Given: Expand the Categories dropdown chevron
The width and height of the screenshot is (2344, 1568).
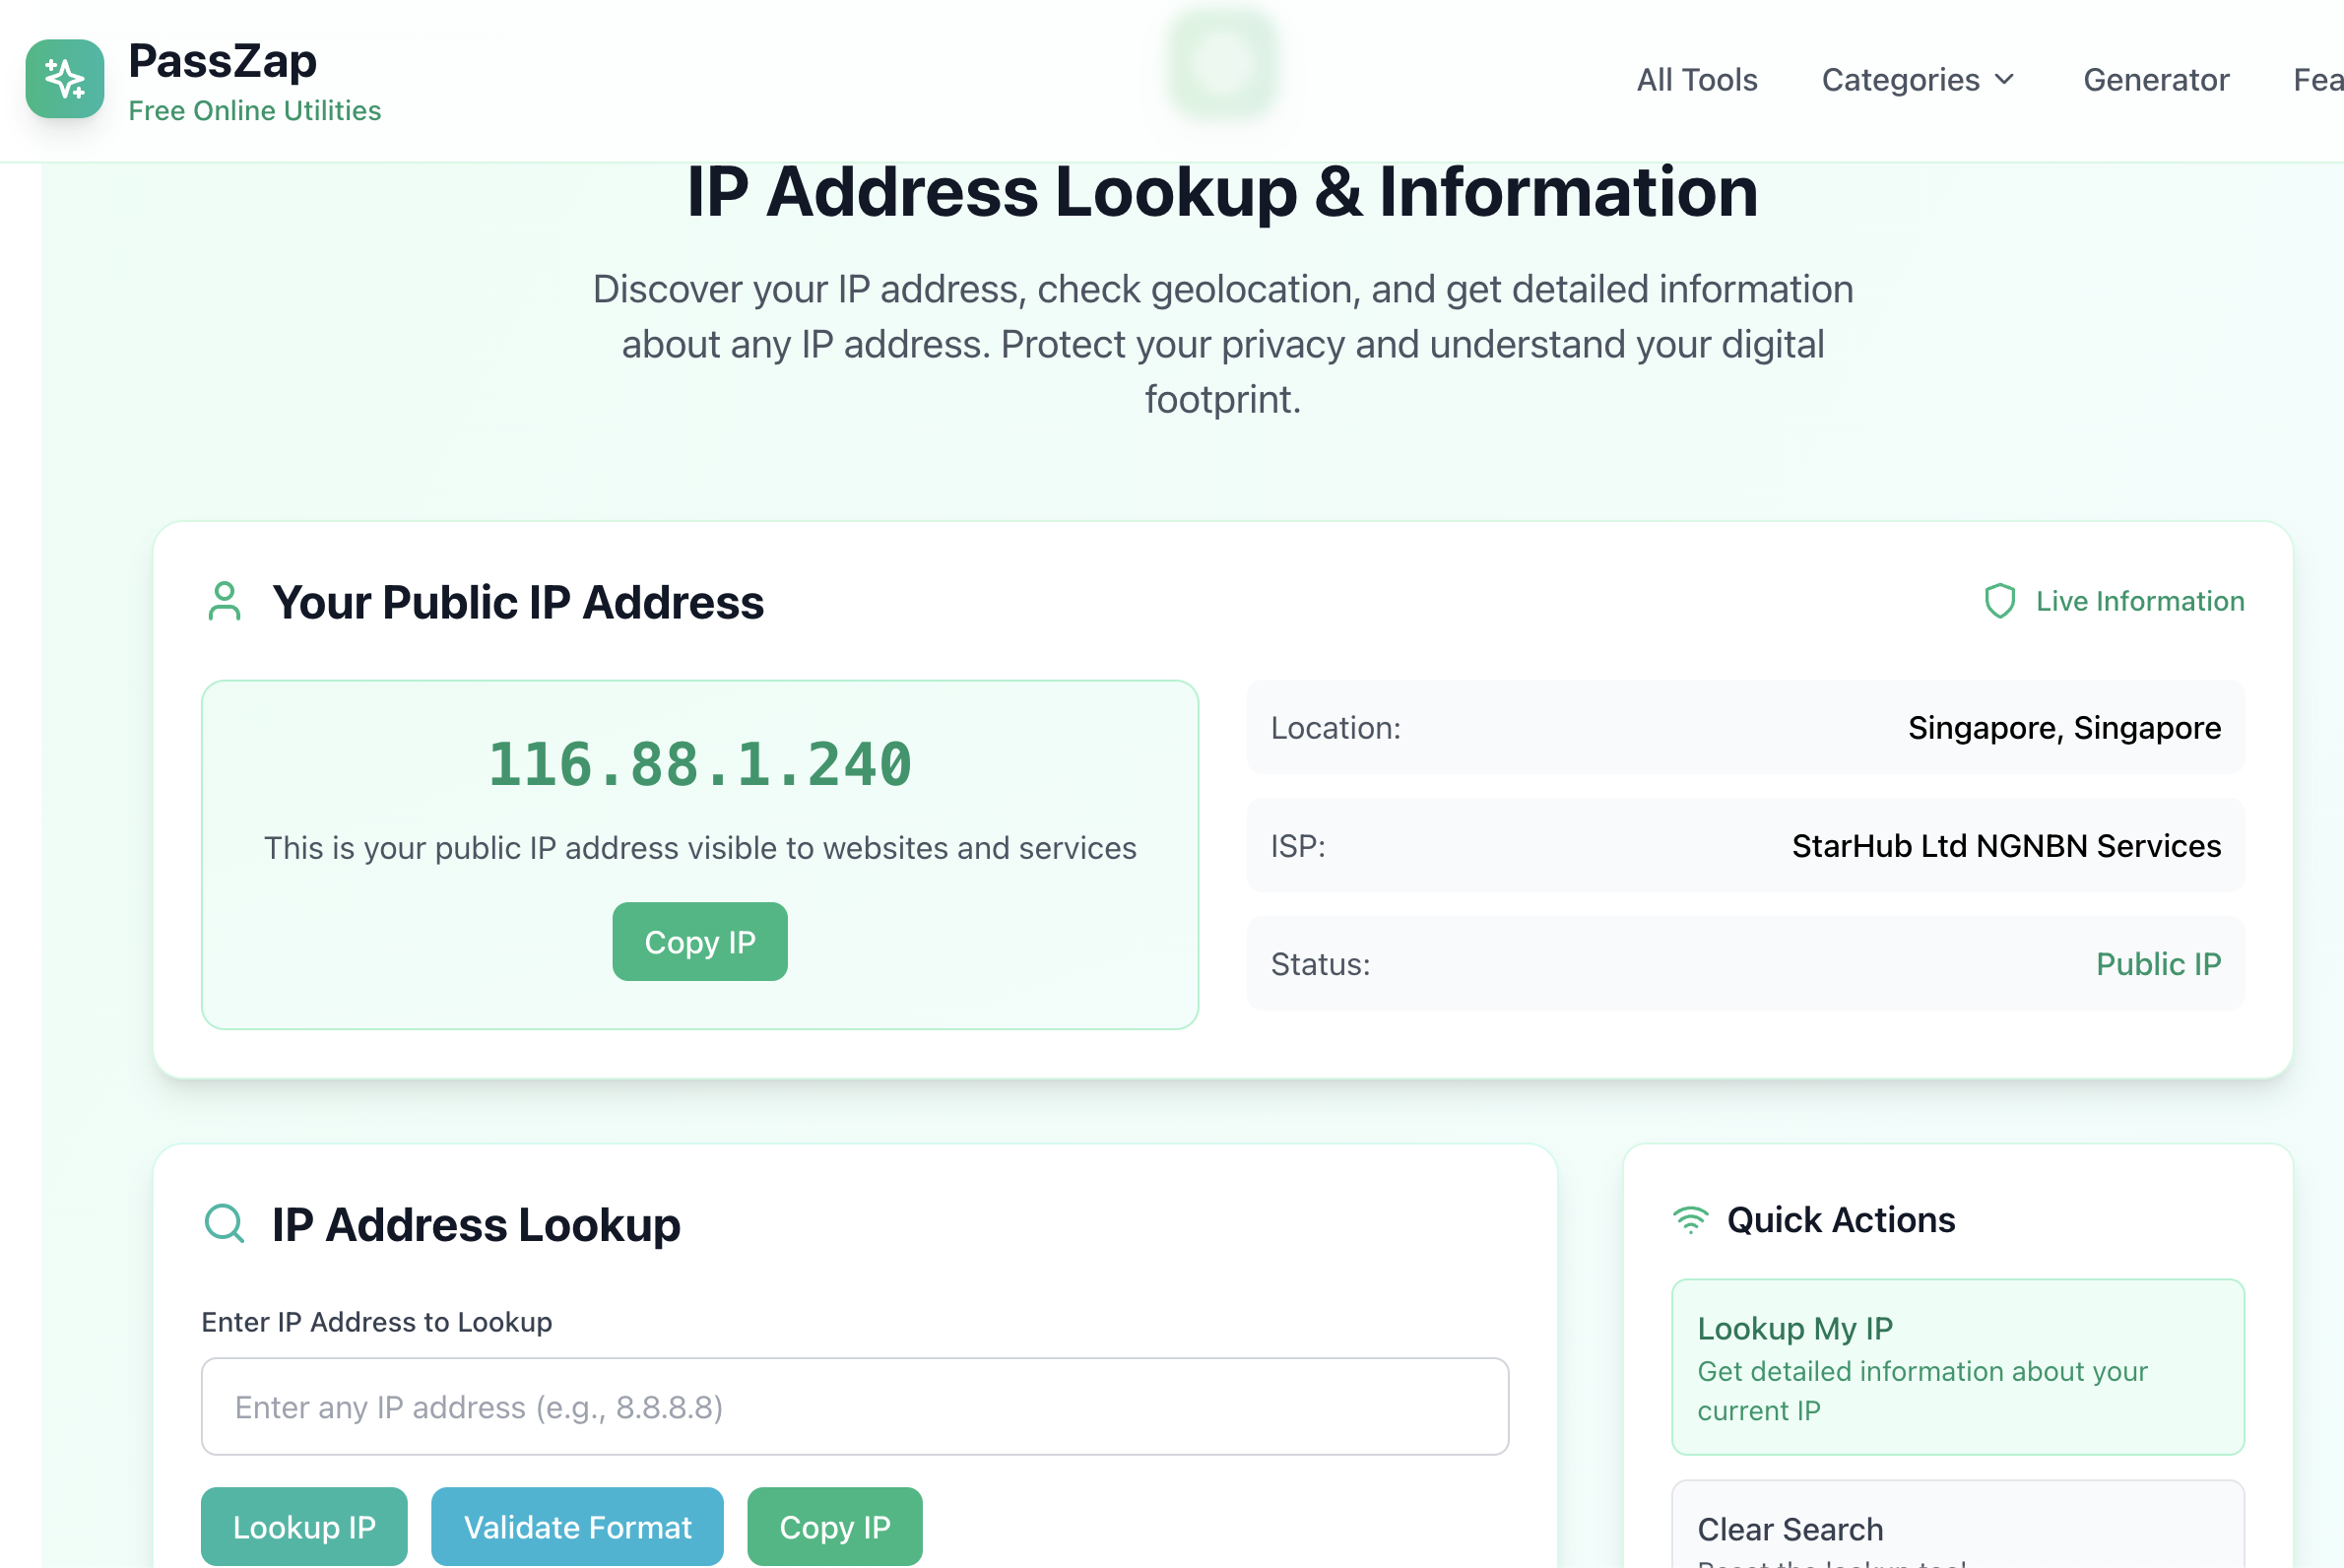Looking at the screenshot, I should tap(2004, 79).
